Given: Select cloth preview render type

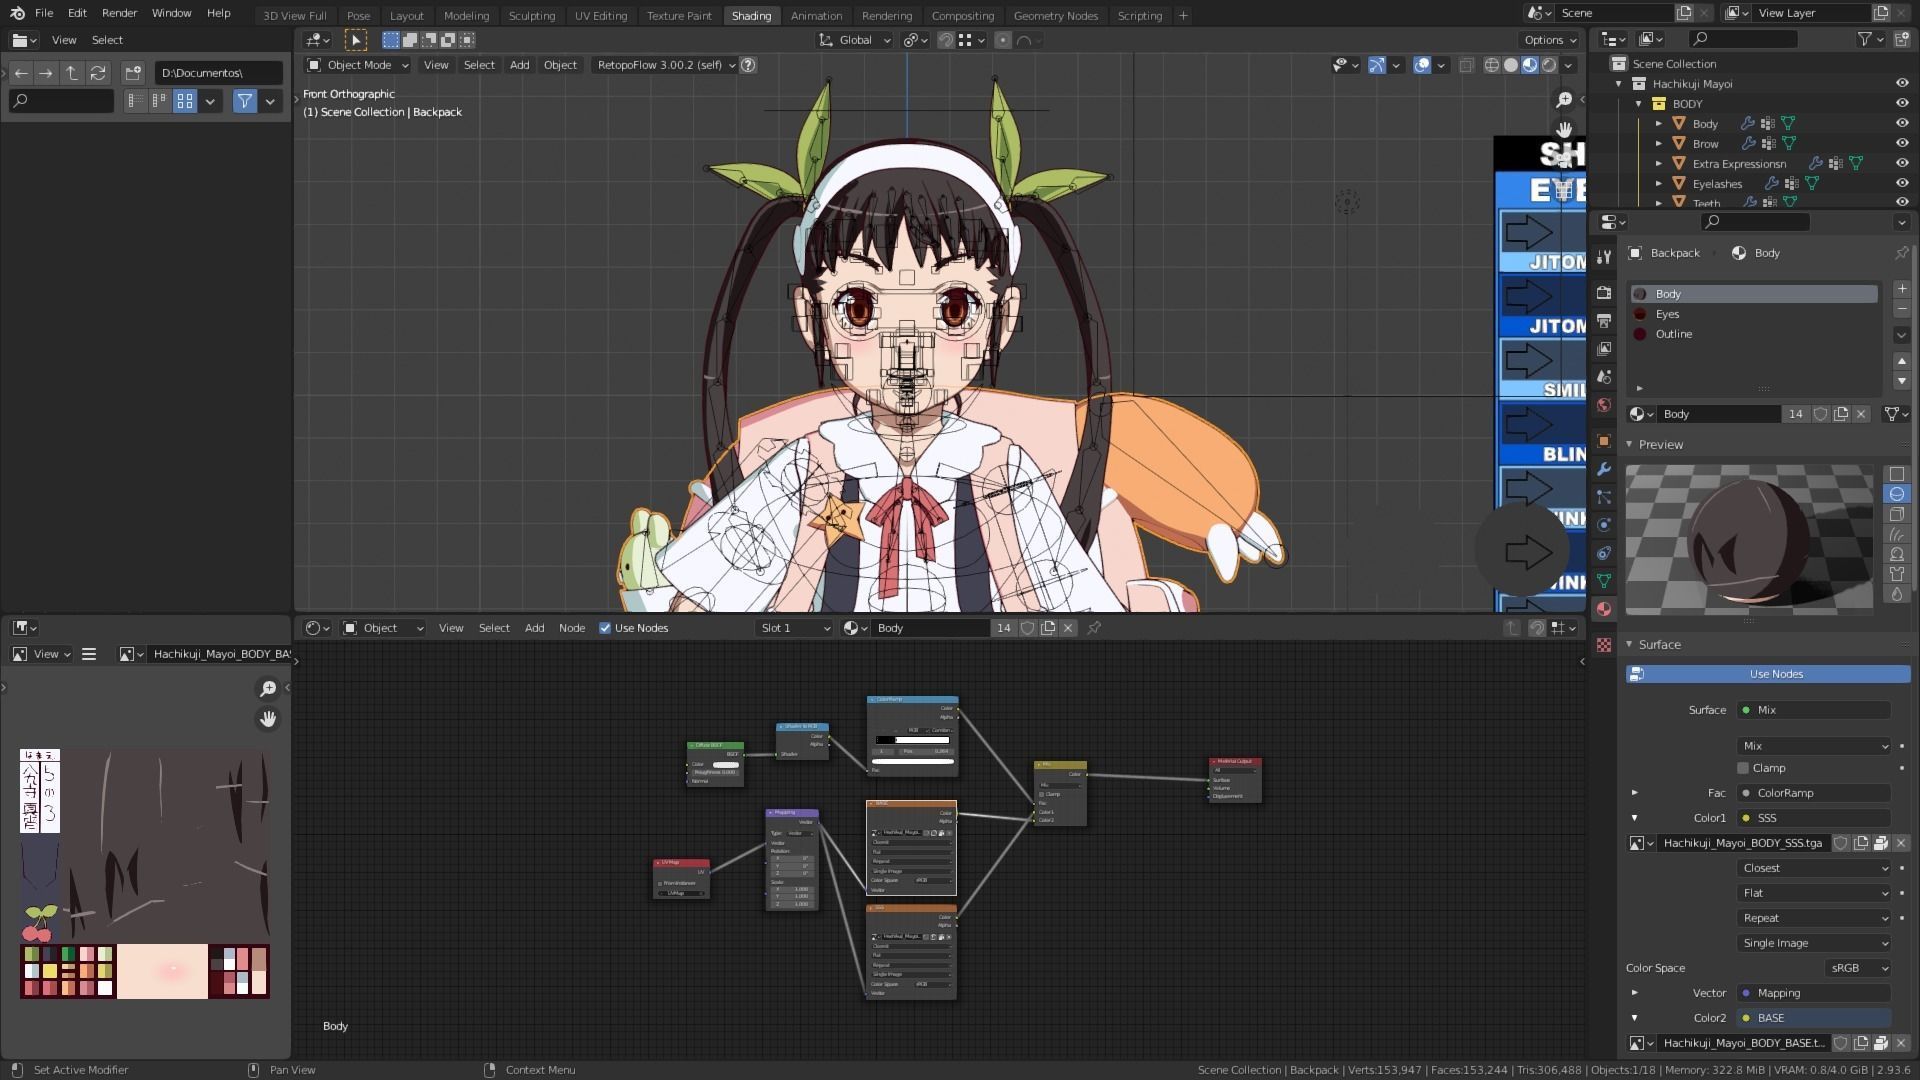Looking at the screenshot, I should click(x=1896, y=574).
